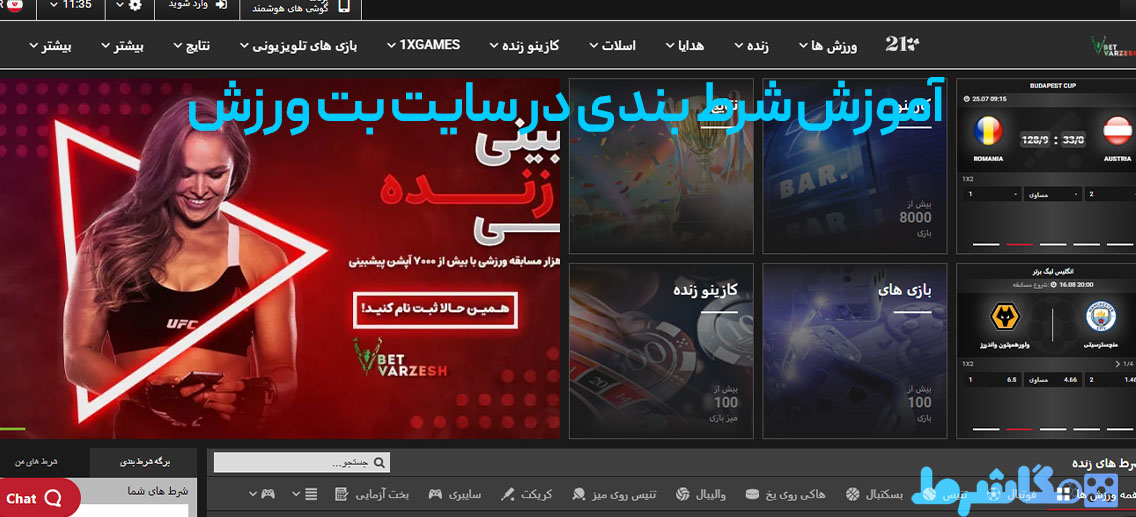Open the slots tile showing 8000 games
The image size is (1136, 517).
[x=855, y=166]
